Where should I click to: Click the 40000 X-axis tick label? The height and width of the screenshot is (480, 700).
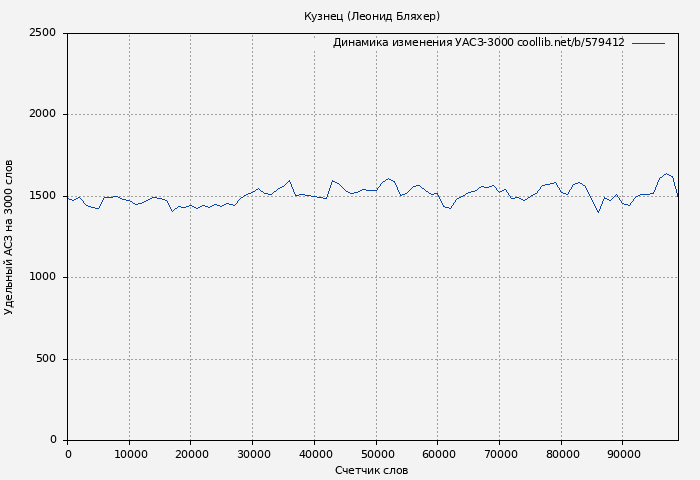[x=314, y=454]
